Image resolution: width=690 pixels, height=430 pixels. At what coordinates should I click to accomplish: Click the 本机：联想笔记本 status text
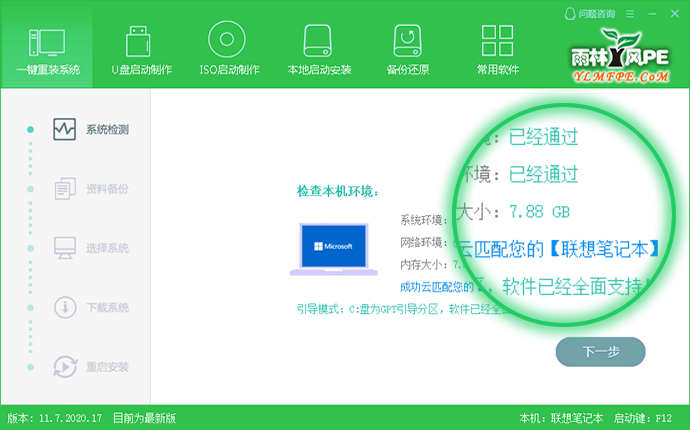pos(561,418)
